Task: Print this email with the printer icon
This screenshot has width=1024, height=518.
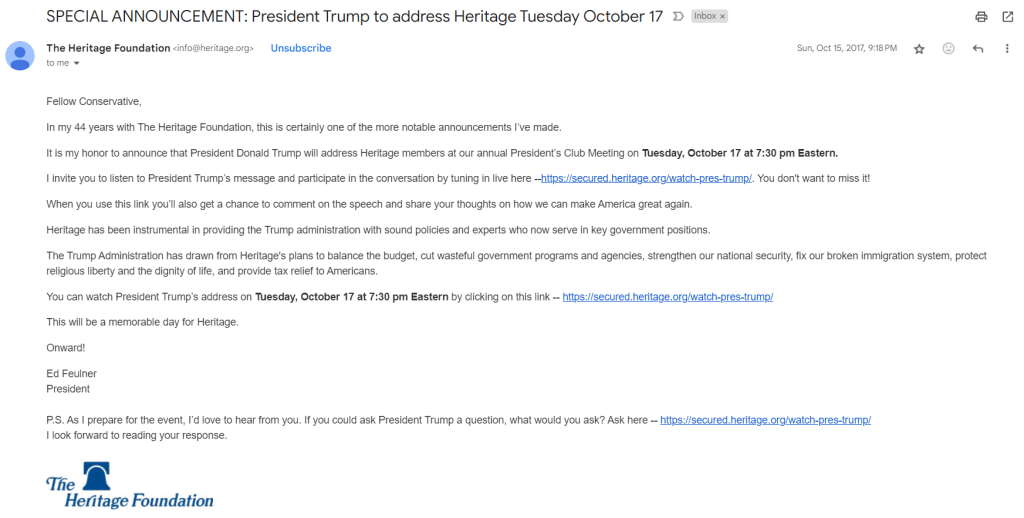Action: coord(981,17)
